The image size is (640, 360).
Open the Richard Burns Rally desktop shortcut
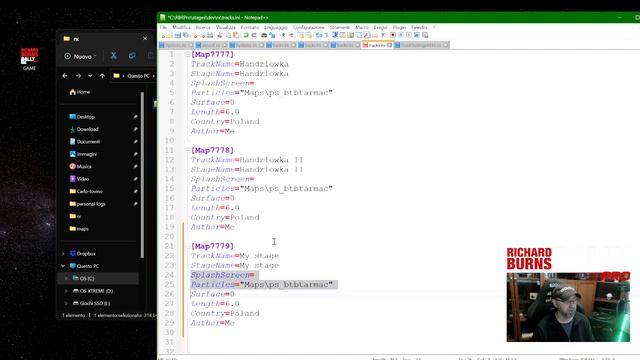click(x=29, y=59)
